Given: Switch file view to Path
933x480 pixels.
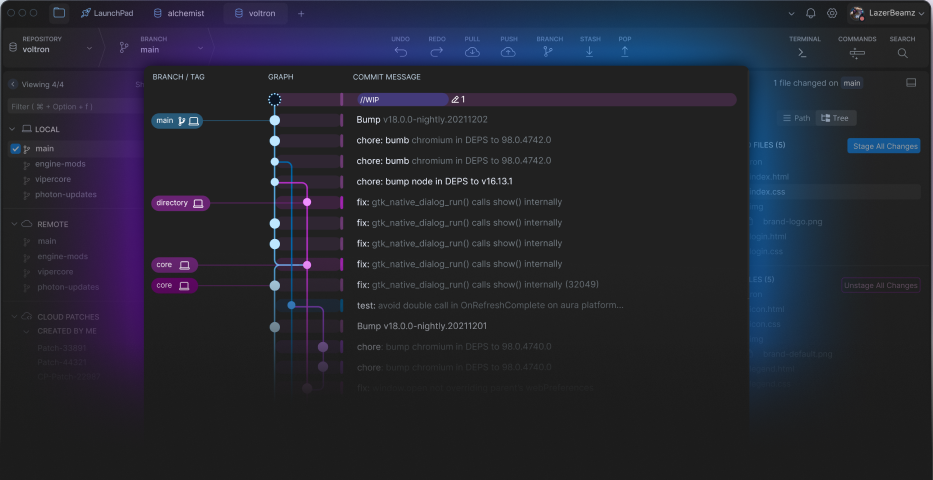Looking at the screenshot, I should [796, 118].
